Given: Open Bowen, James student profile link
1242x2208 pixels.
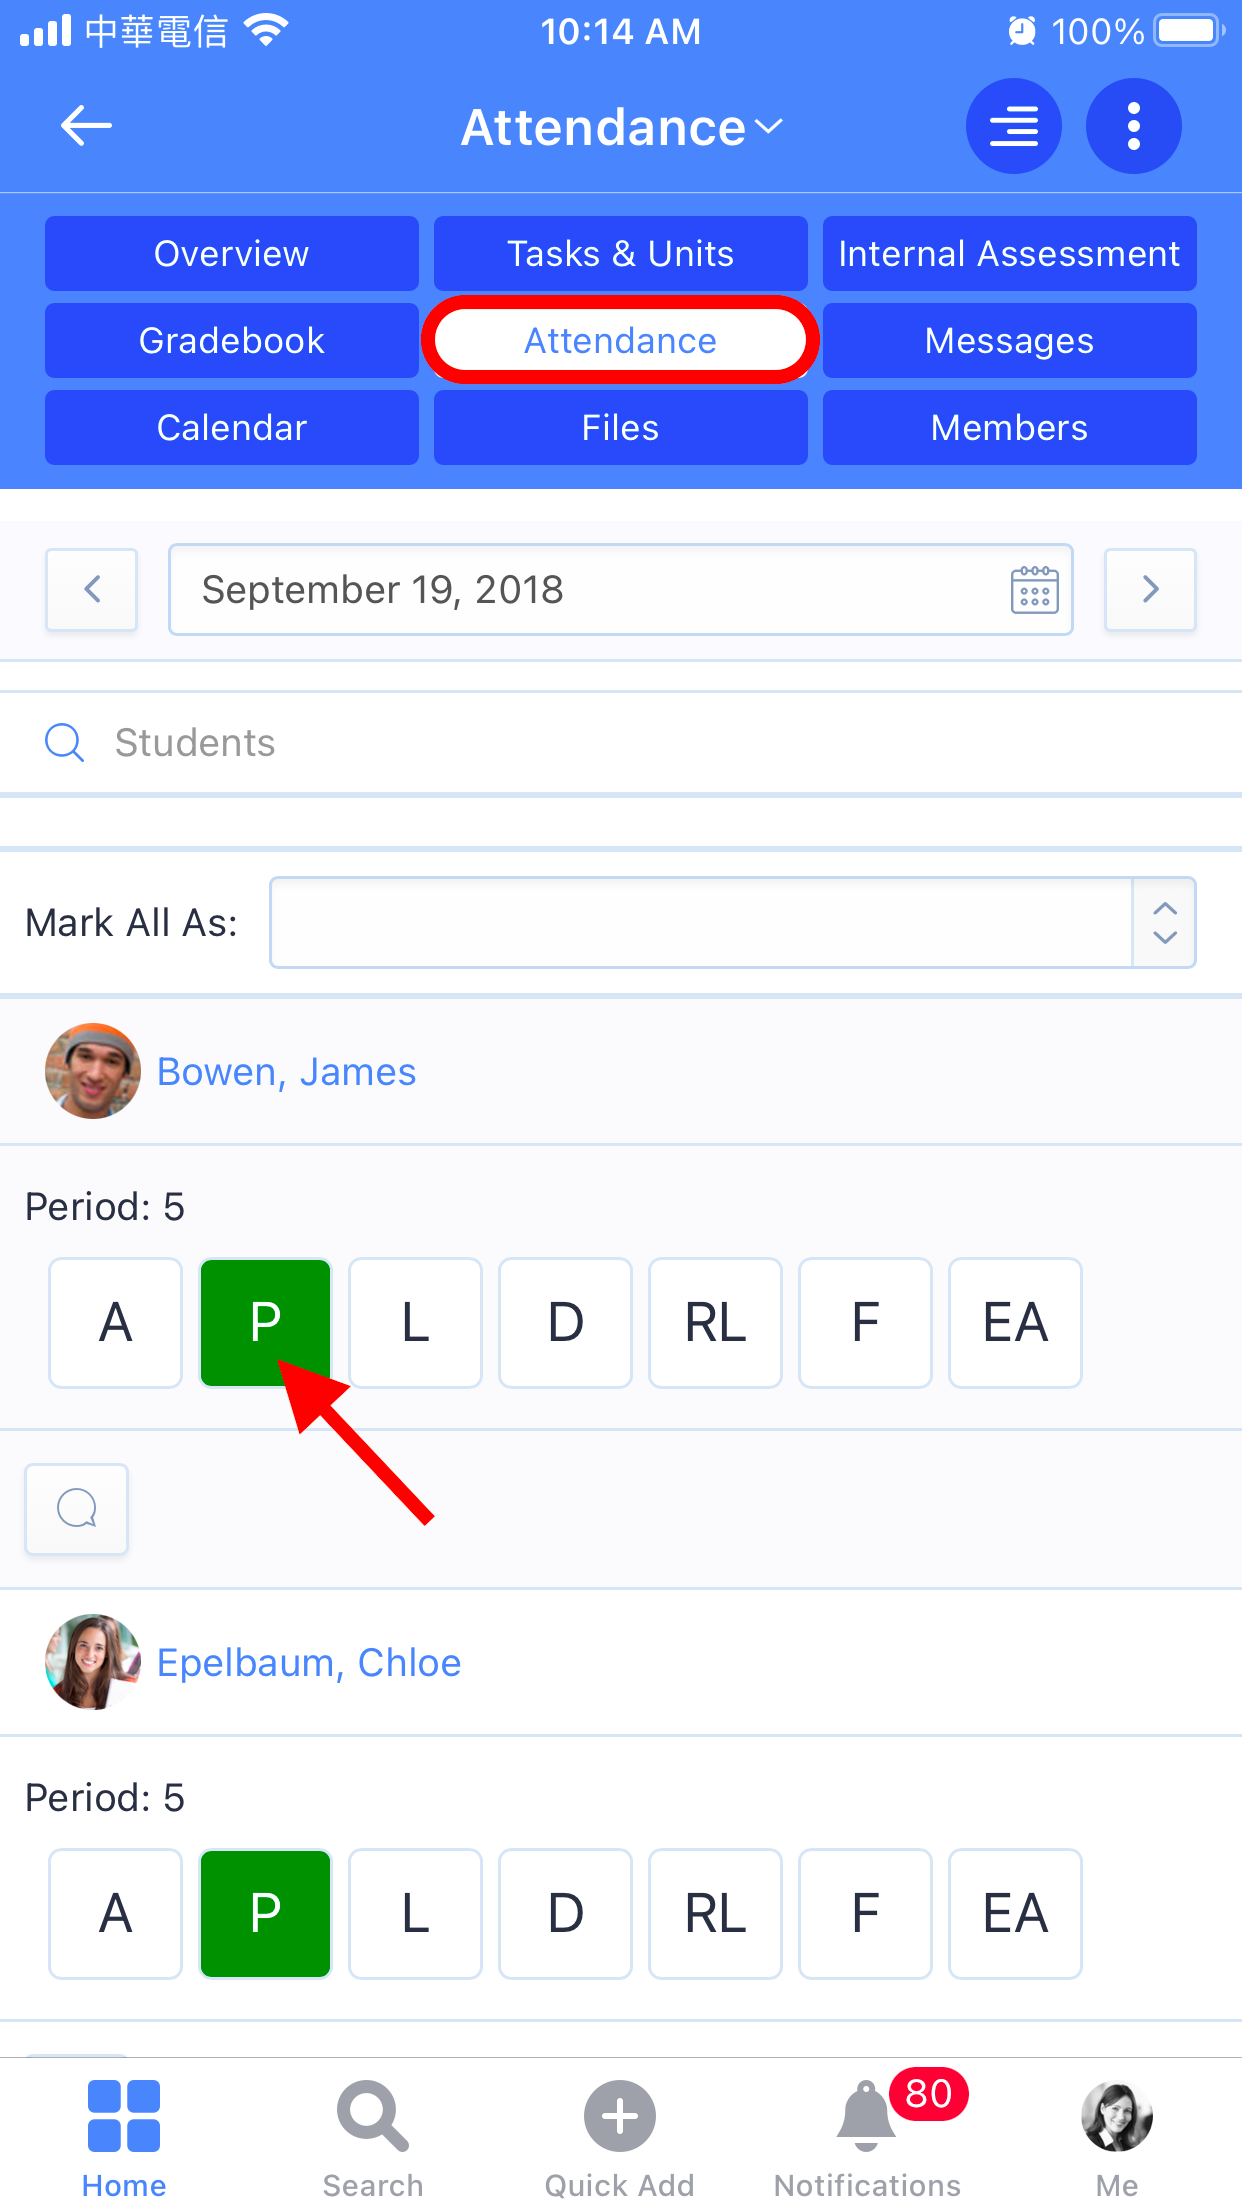Looking at the screenshot, I should (286, 1072).
